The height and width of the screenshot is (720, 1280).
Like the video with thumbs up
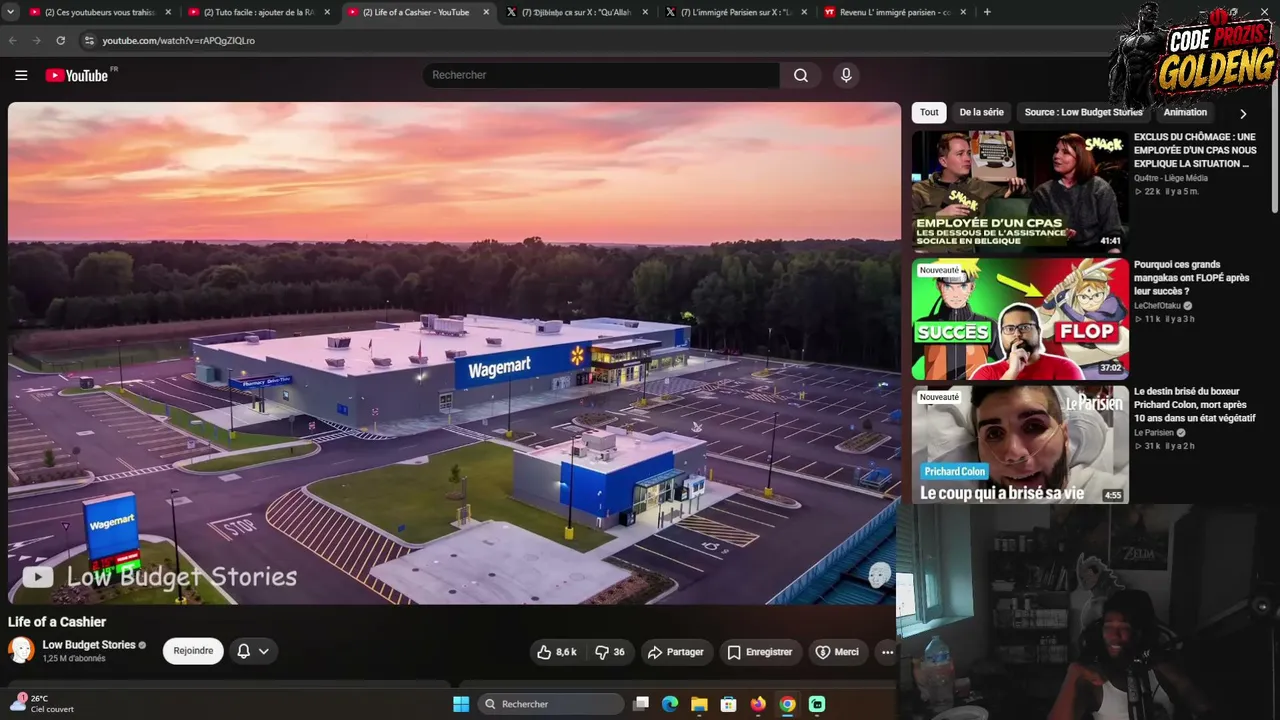point(556,652)
